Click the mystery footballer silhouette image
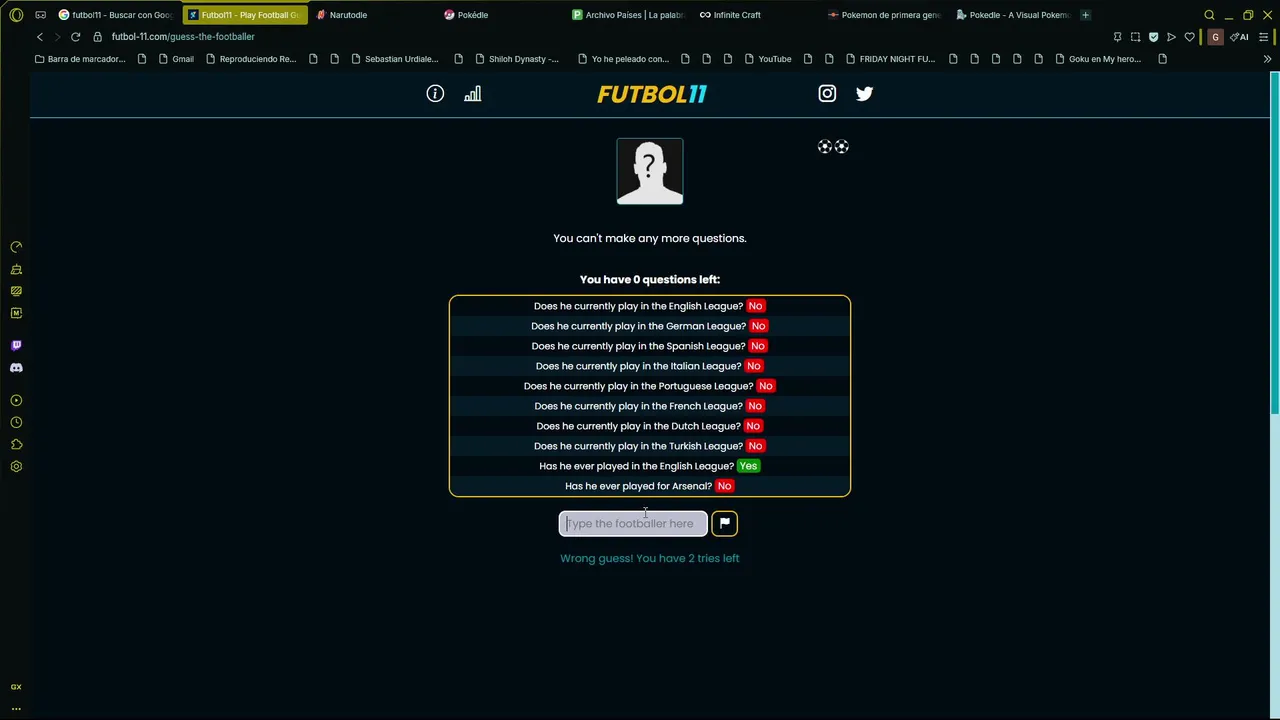This screenshot has width=1280, height=720. (650, 171)
